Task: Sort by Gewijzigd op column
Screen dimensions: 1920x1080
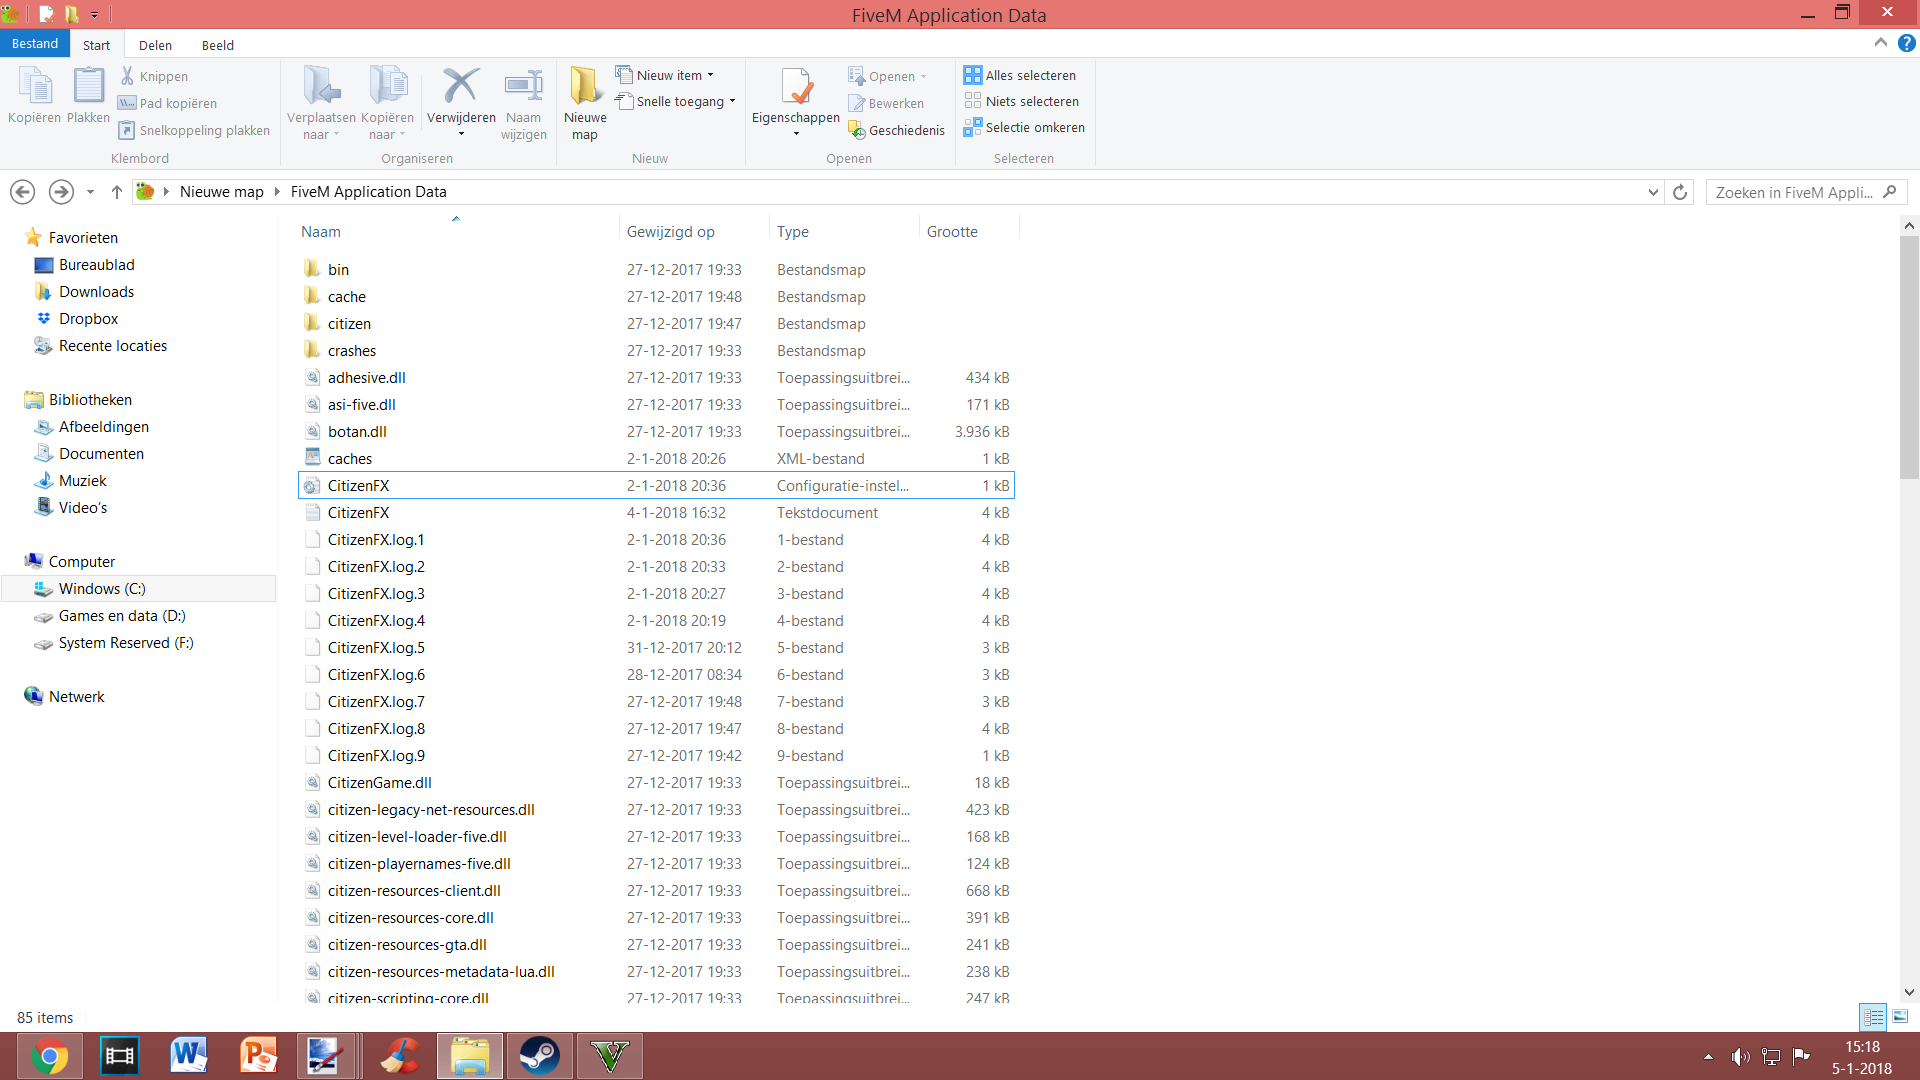Action: pos(693,231)
